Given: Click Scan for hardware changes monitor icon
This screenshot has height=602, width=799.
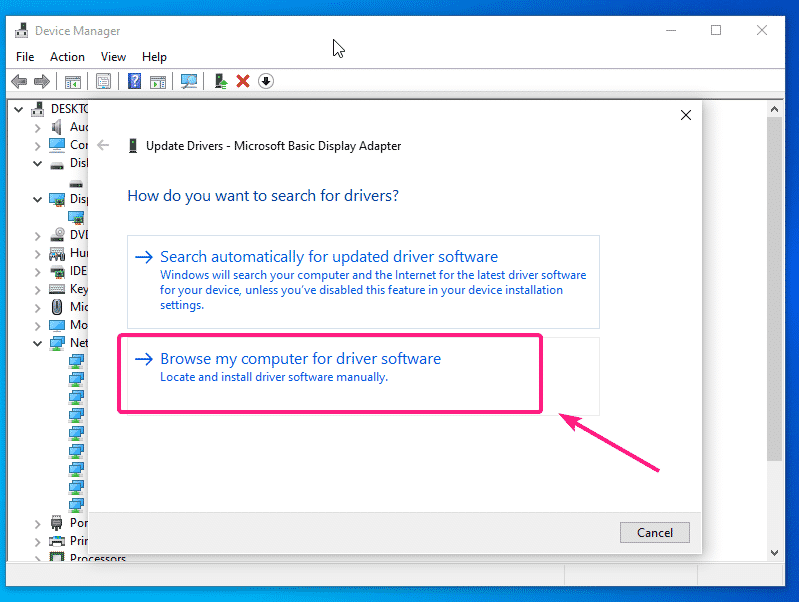Looking at the screenshot, I should pos(189,81).
